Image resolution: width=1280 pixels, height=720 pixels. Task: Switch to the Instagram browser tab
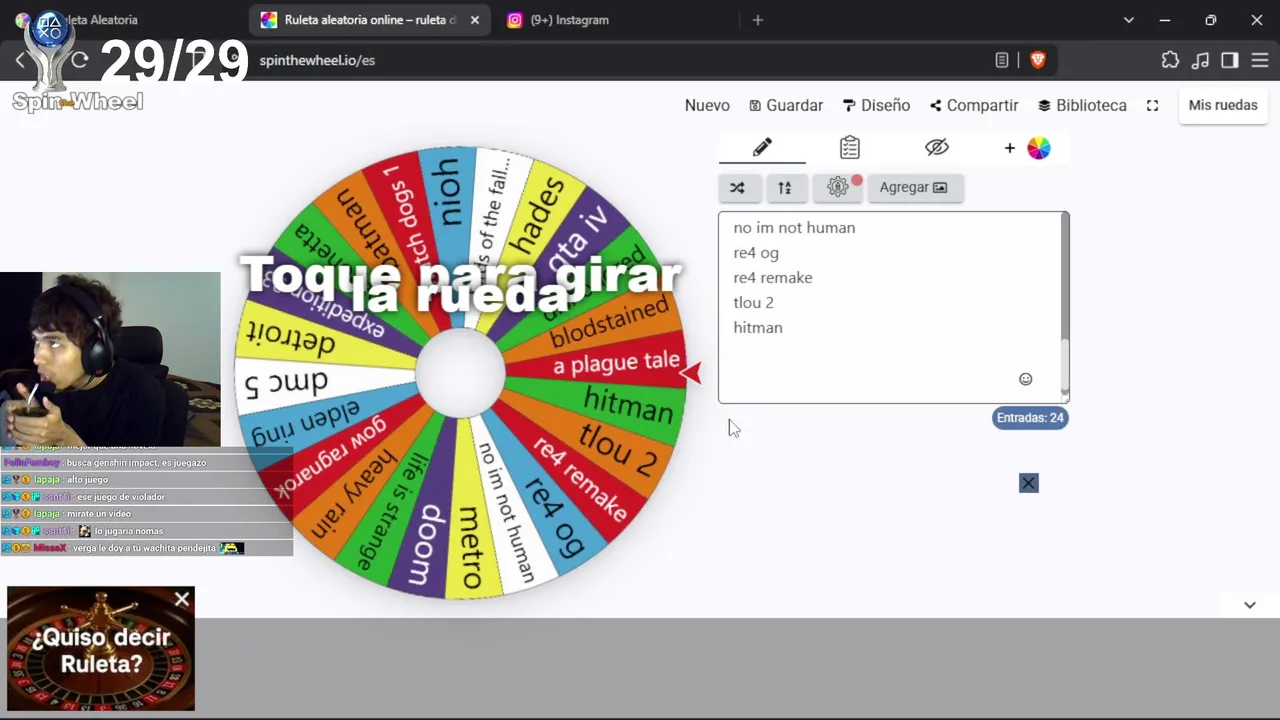(569, 20)
